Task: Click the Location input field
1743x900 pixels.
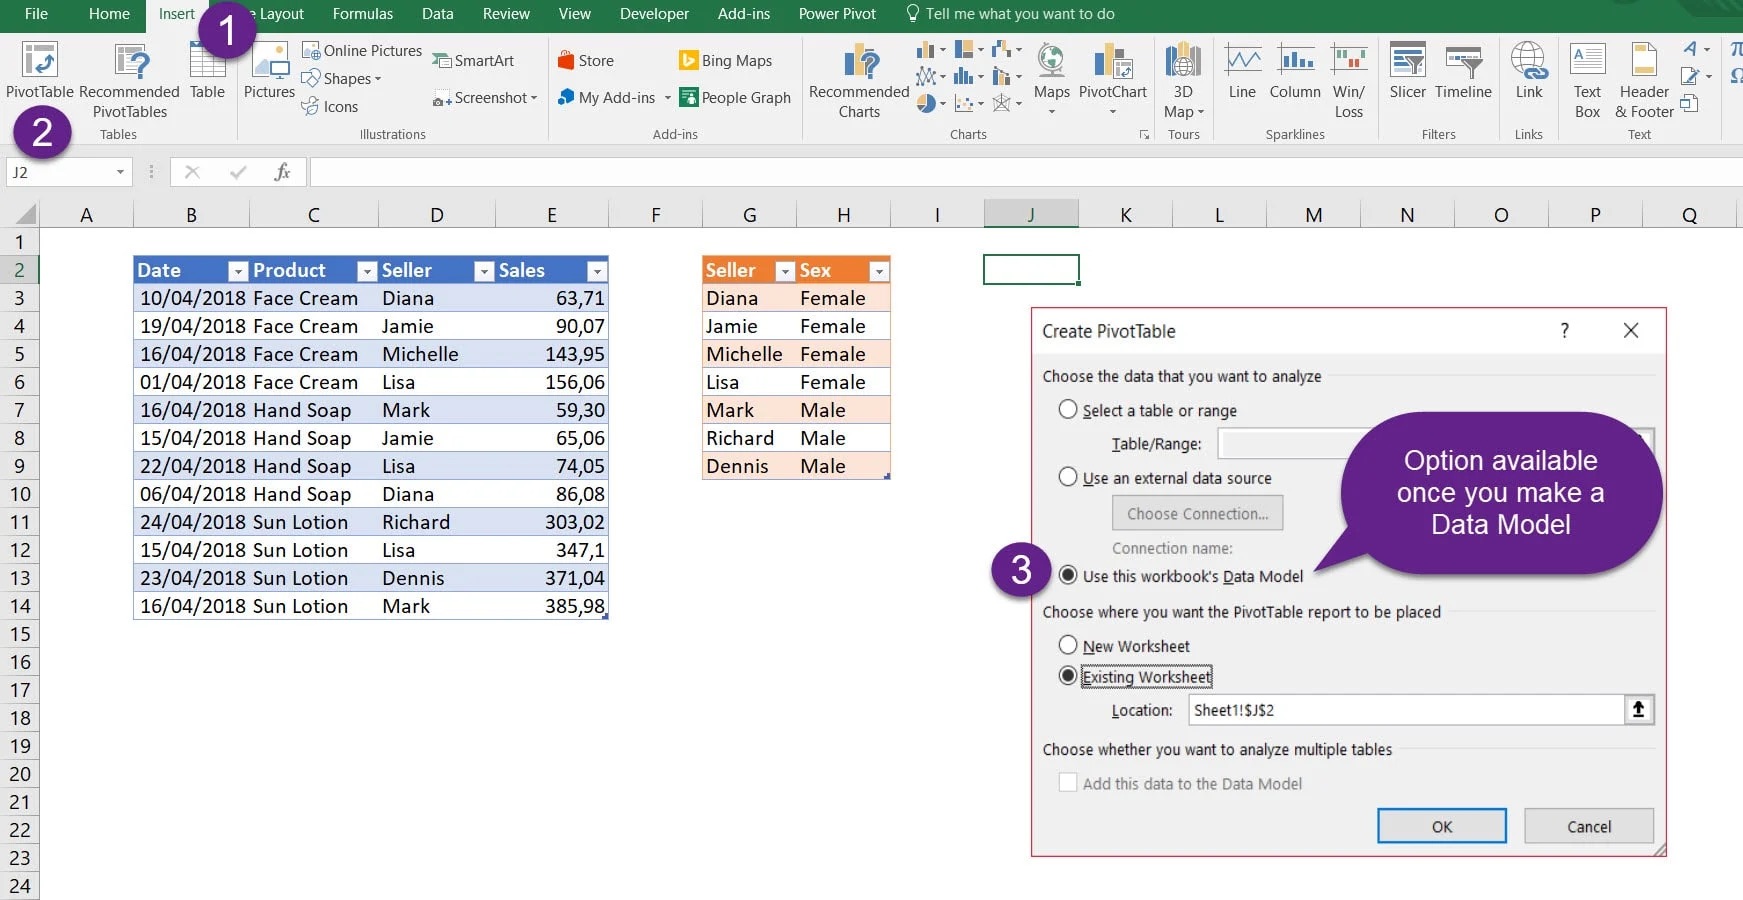Action: 1405,710
